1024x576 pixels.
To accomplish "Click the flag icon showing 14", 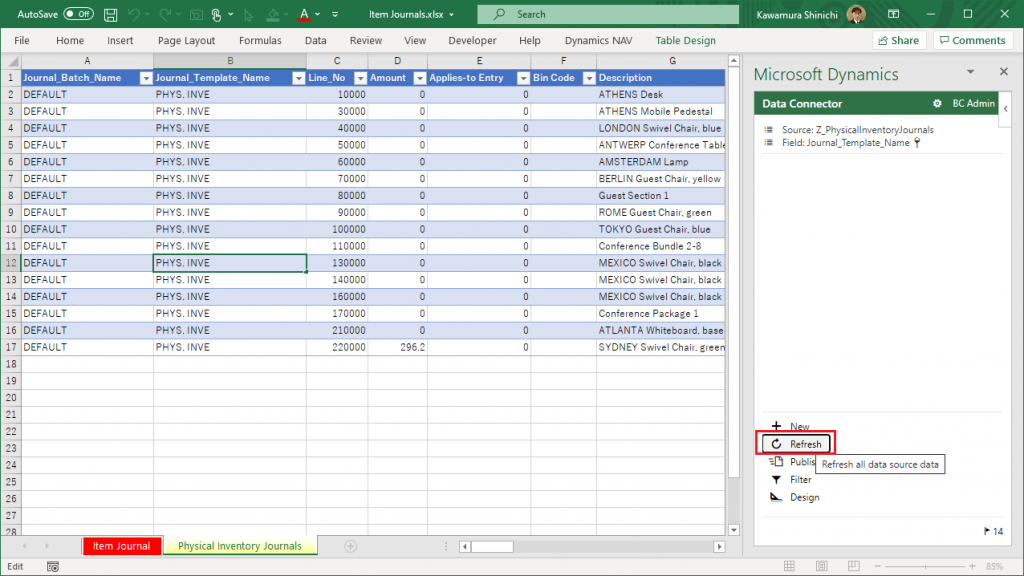I will click(987, 532).
